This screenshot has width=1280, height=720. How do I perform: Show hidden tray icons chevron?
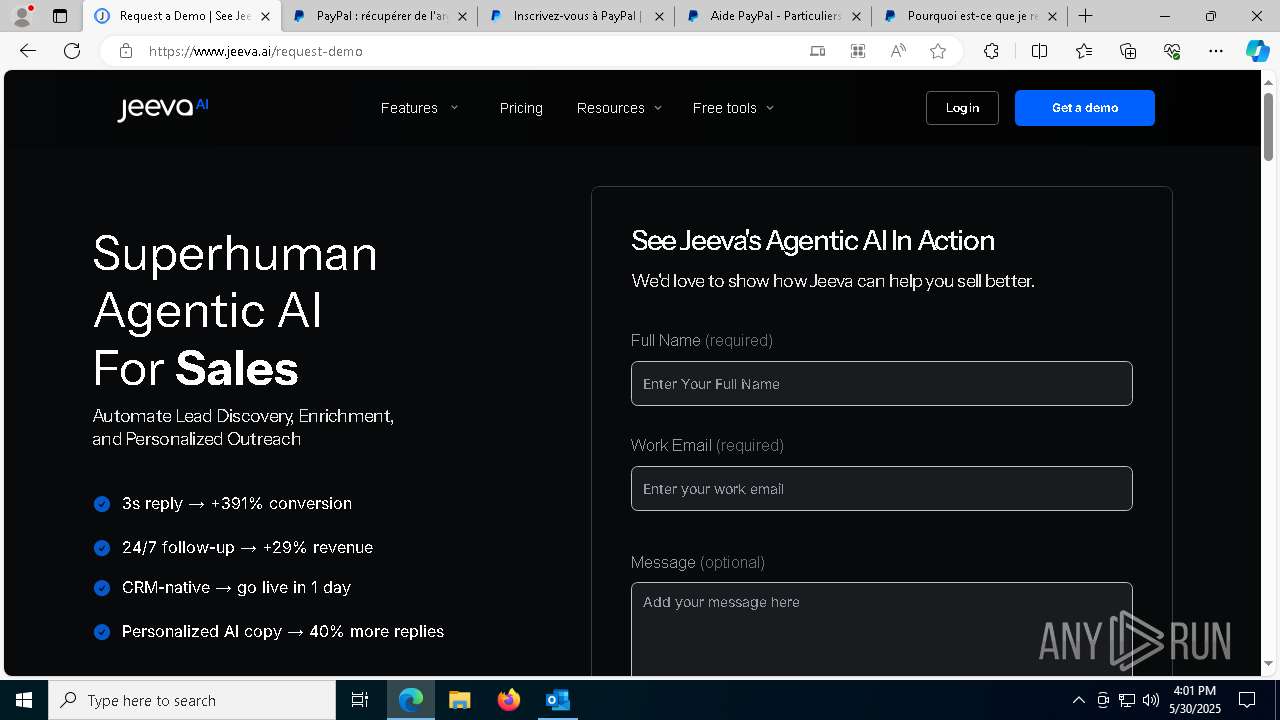tap(1078, 700)
